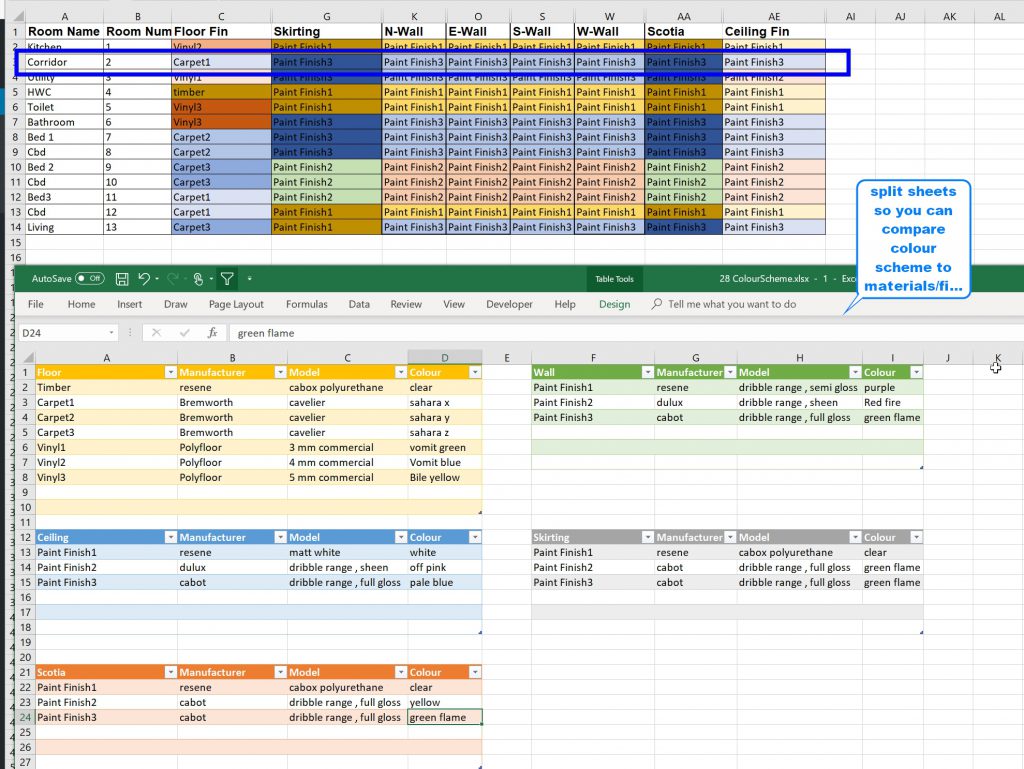Click the formula bar Enter checkmark icon

[x=184, y=333]
